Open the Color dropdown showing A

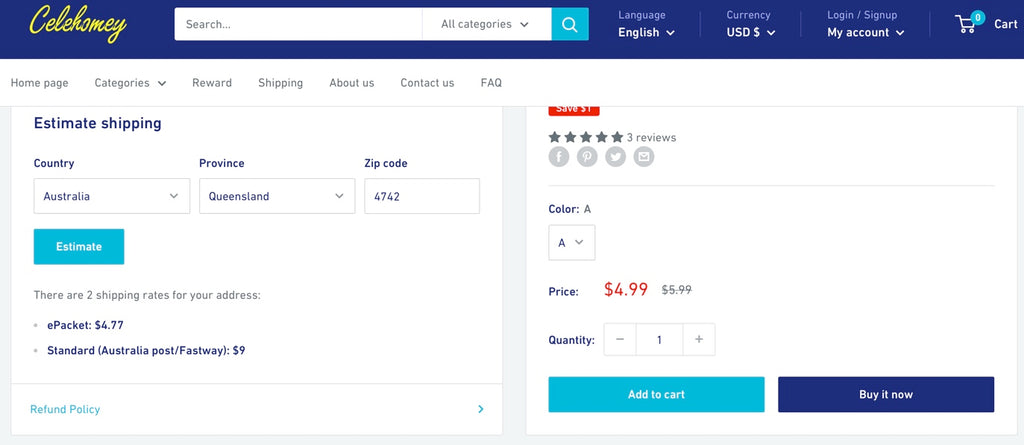coord(571,243)
